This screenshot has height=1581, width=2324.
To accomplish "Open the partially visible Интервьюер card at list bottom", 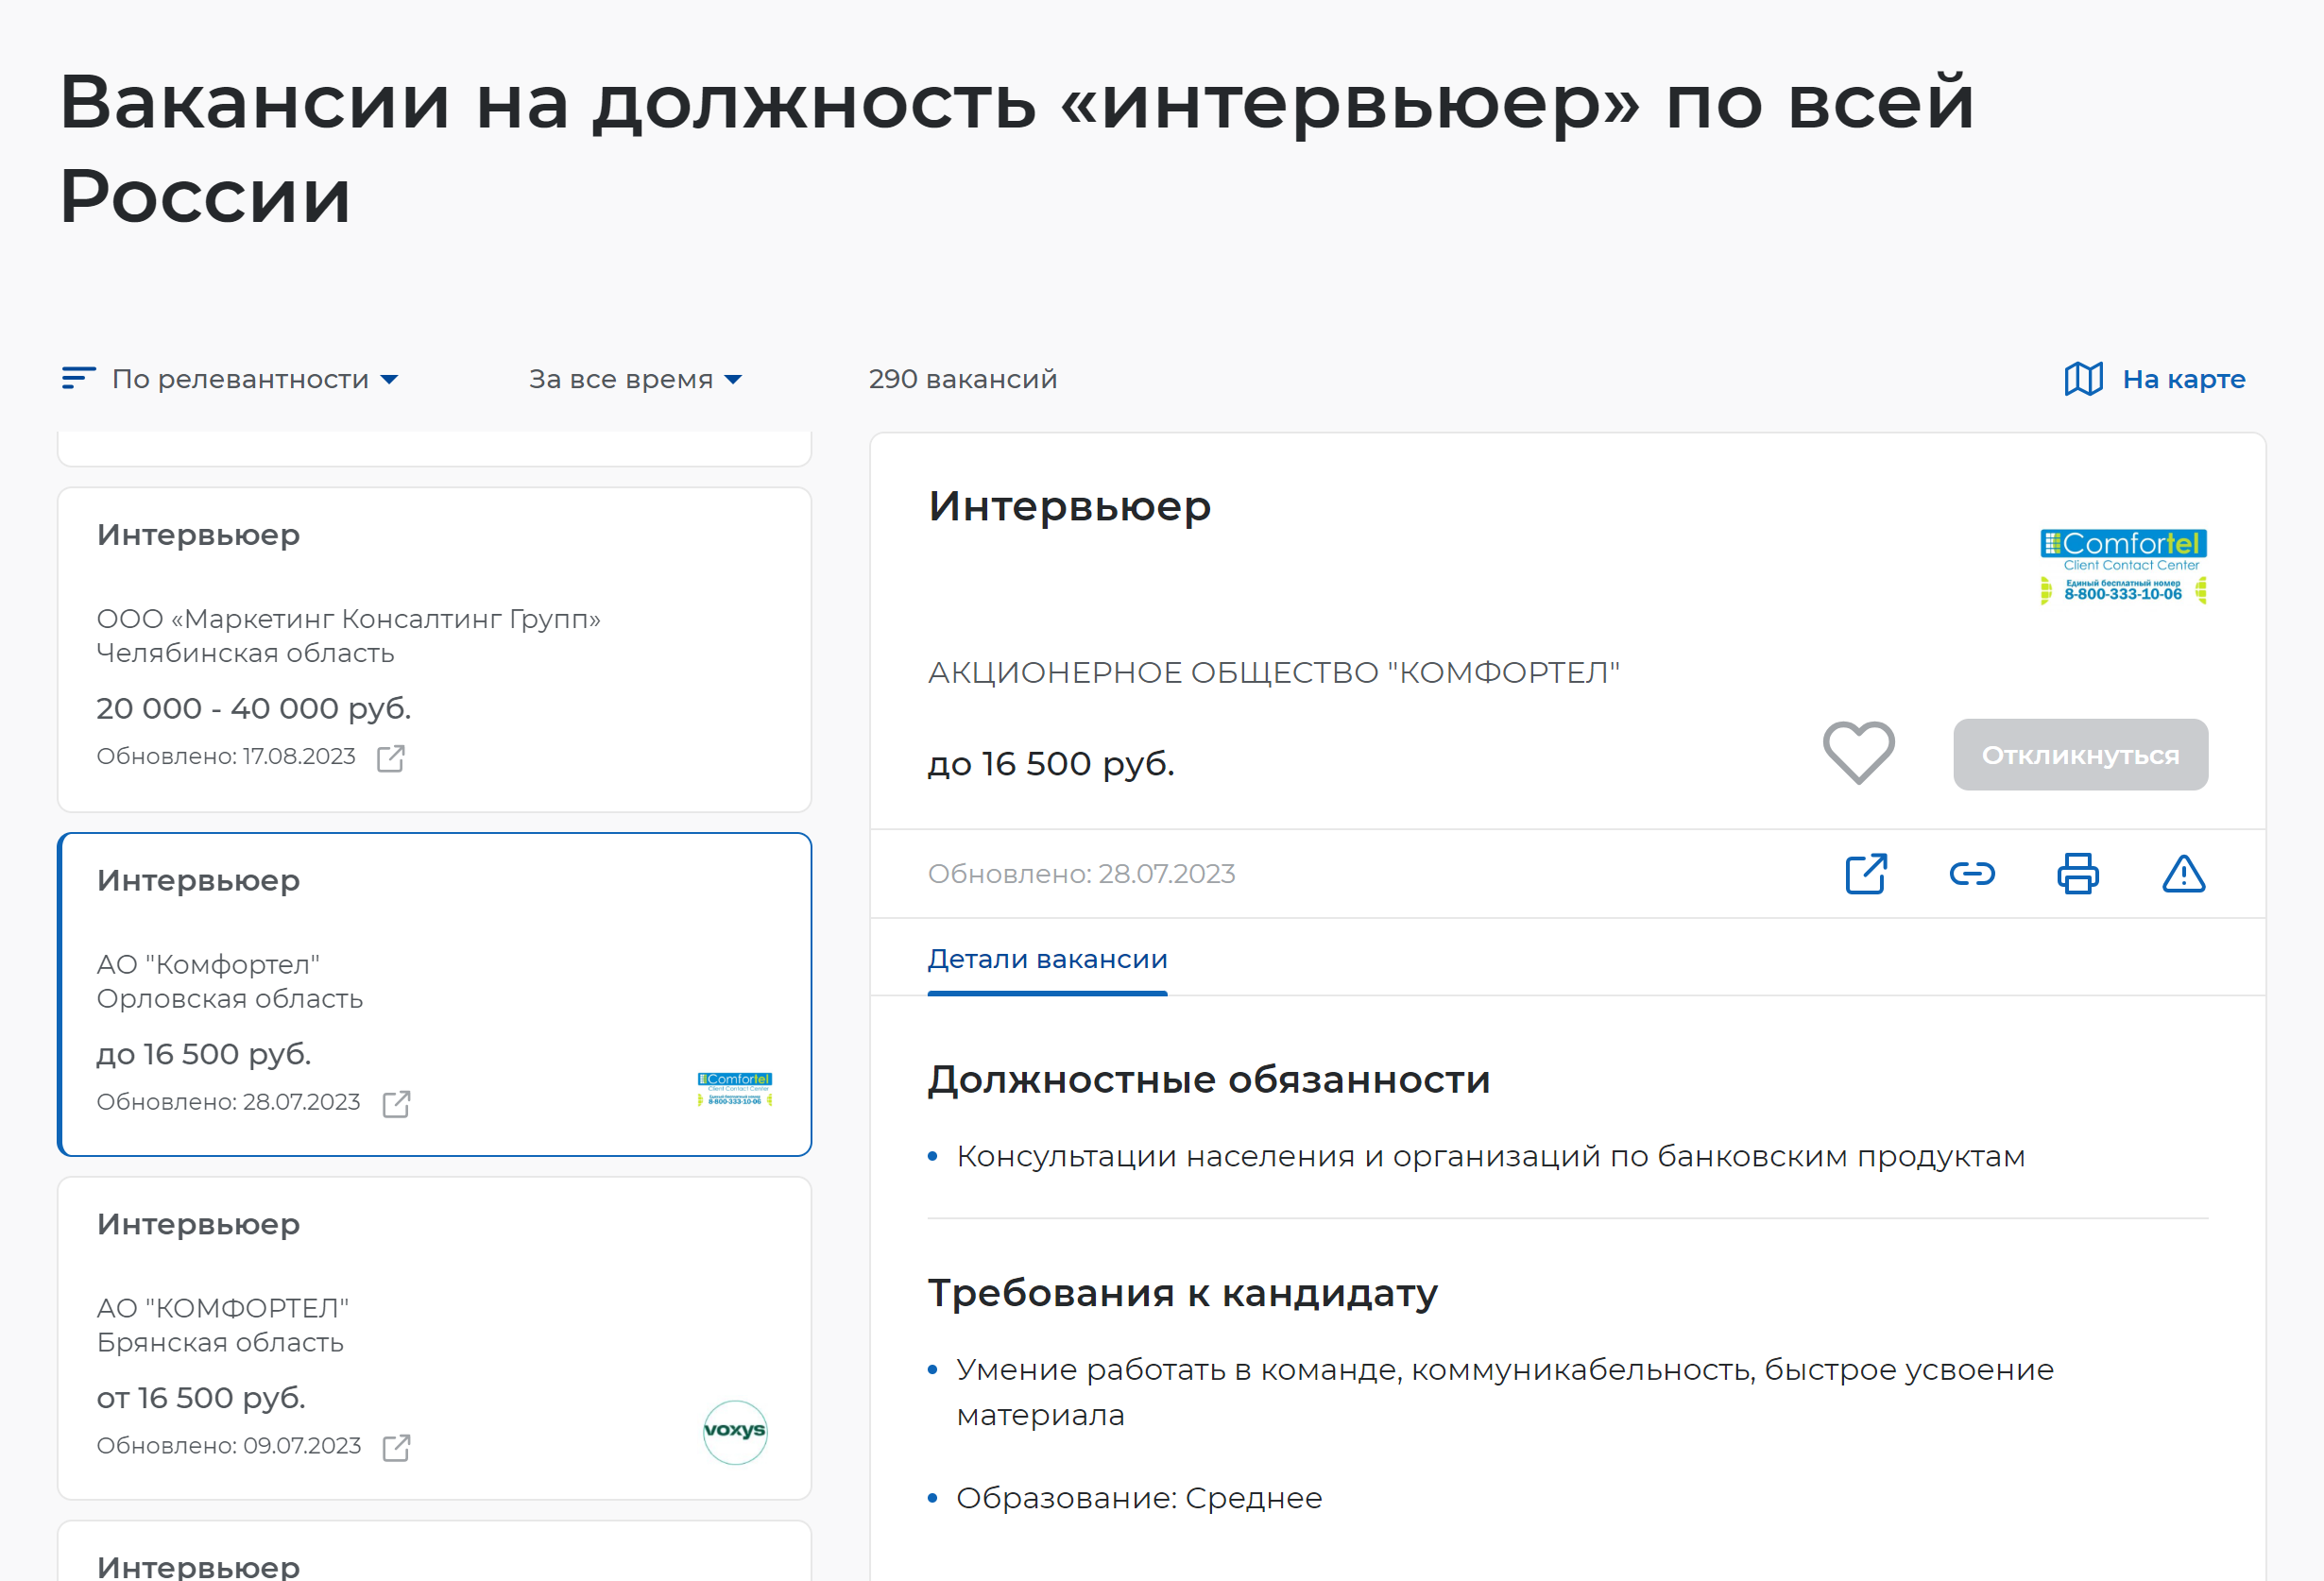I will pos(434,1551).
